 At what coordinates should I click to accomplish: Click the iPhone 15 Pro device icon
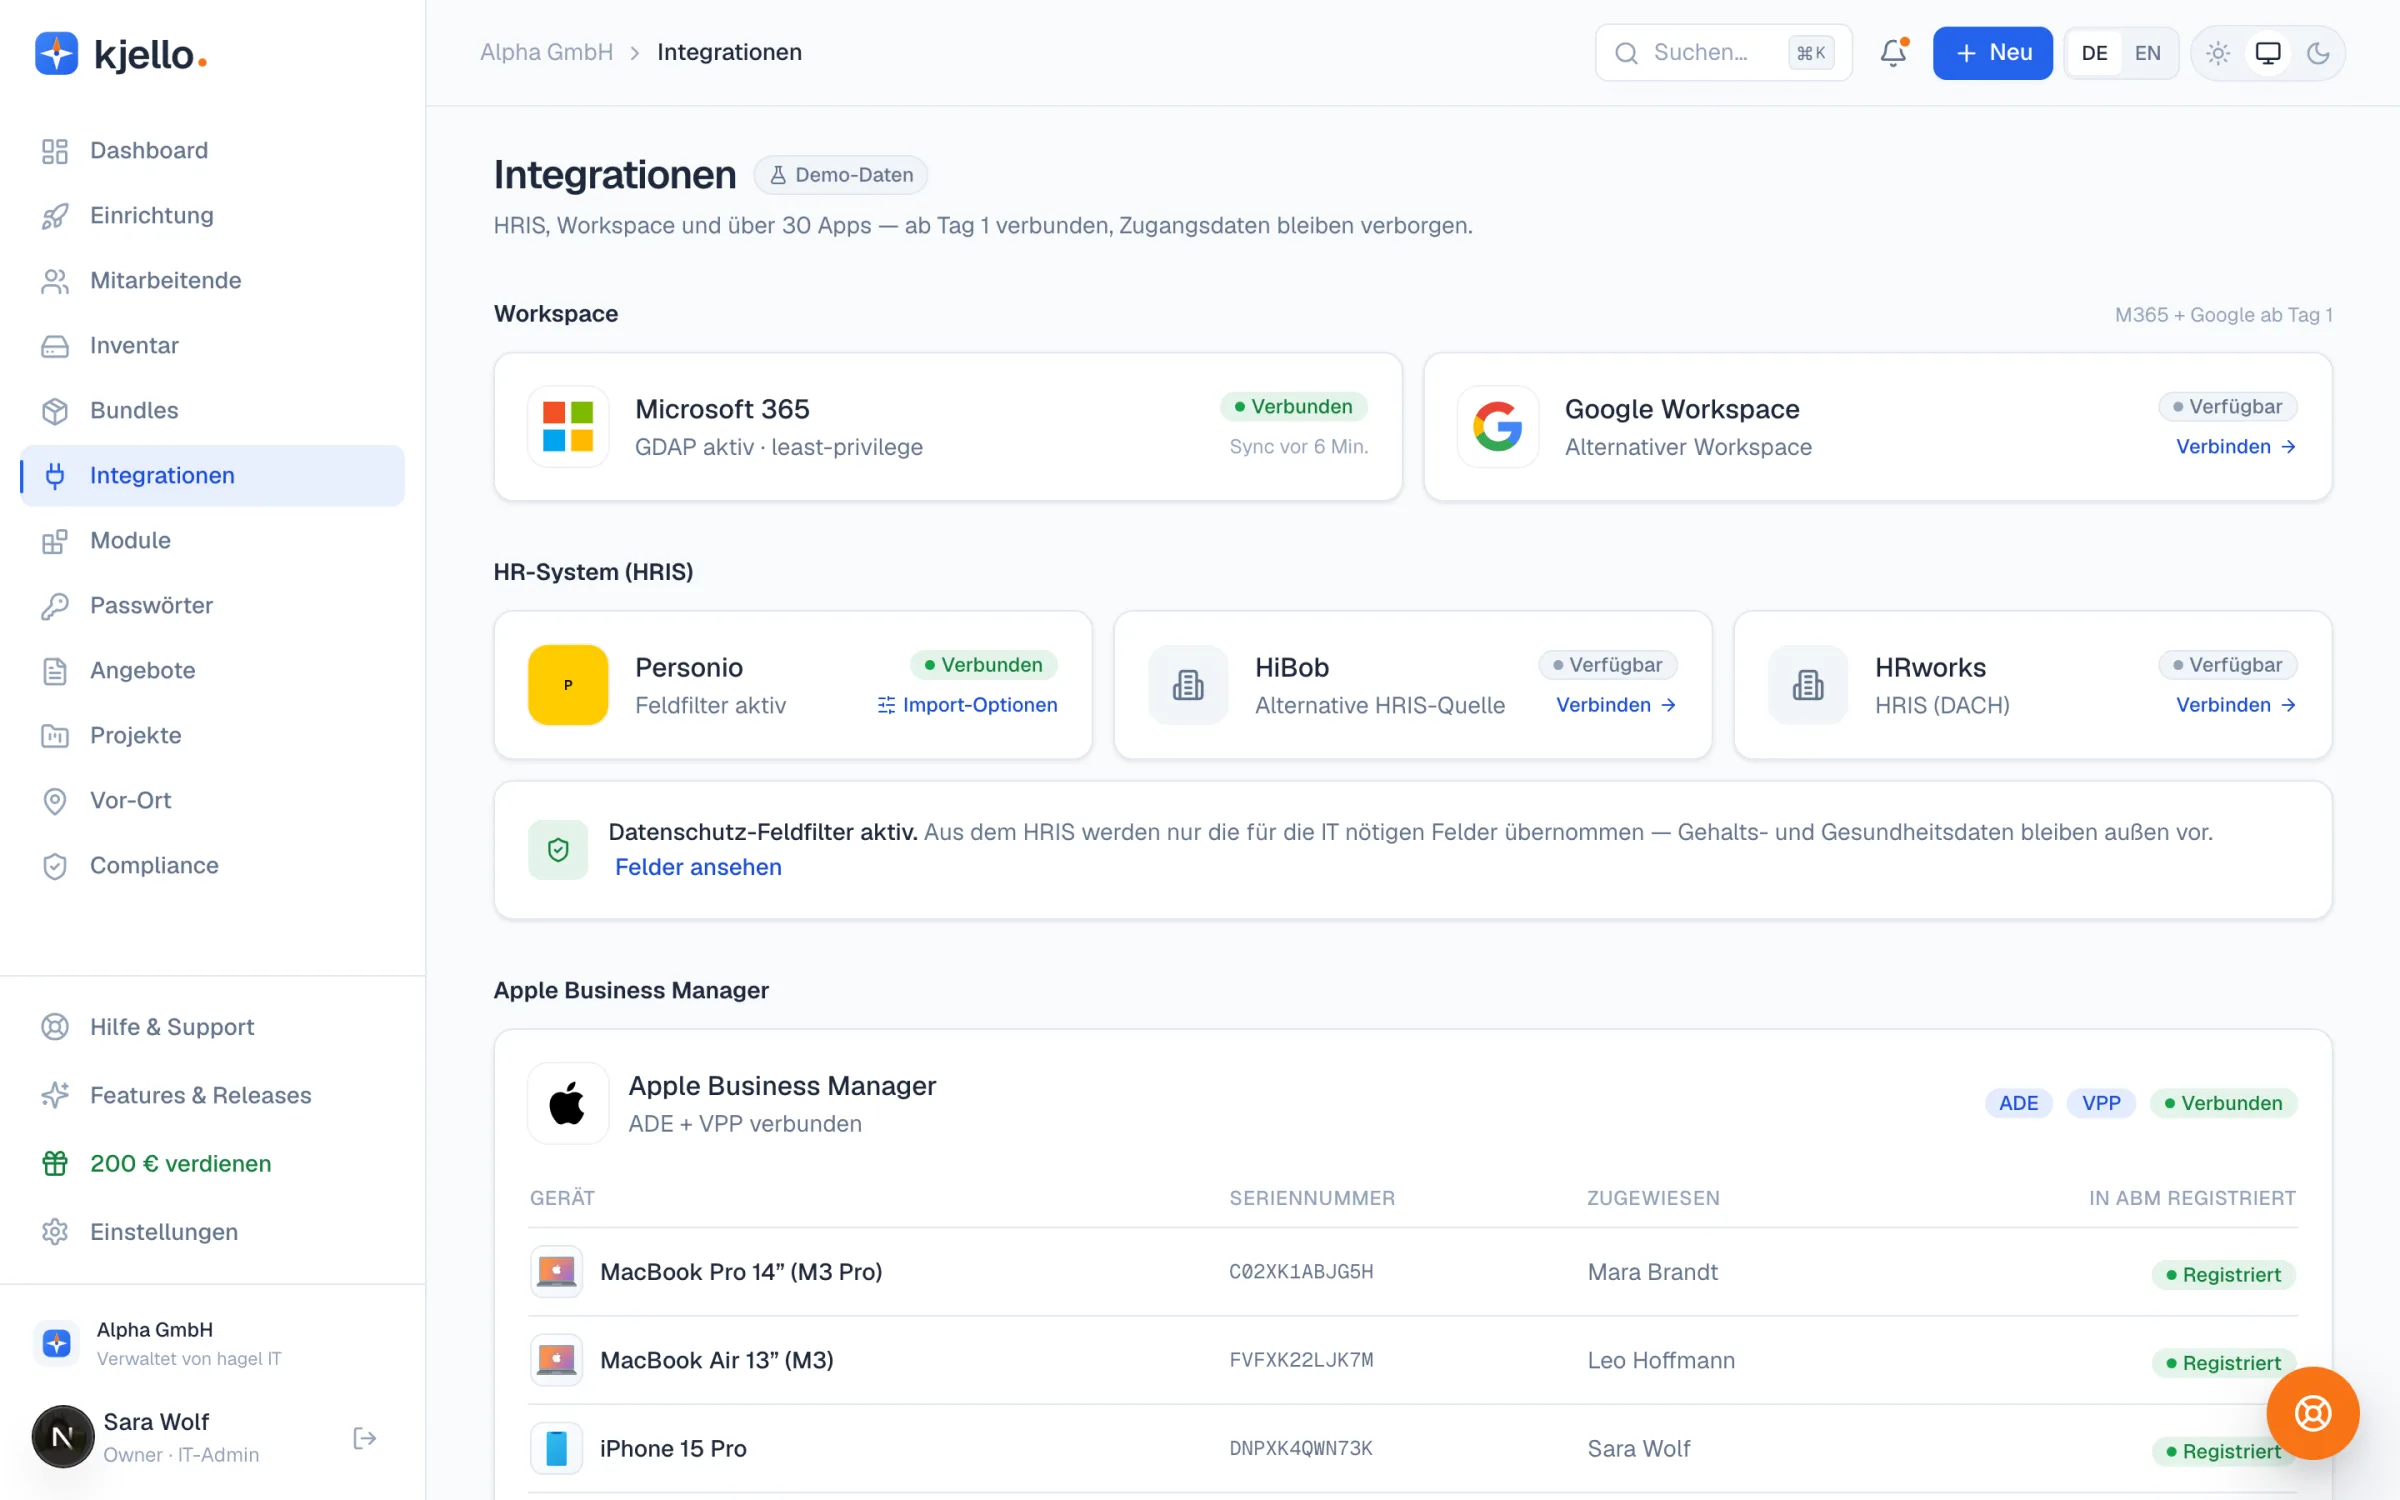(x=556, y=1448)
